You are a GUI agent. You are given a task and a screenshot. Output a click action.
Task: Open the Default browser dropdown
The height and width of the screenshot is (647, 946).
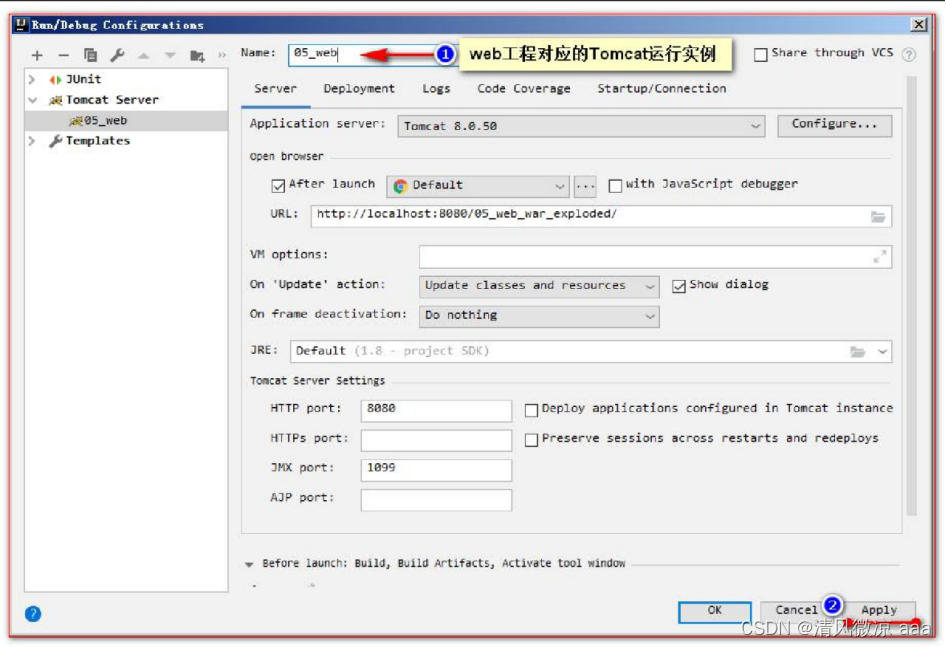pos(478,186)
